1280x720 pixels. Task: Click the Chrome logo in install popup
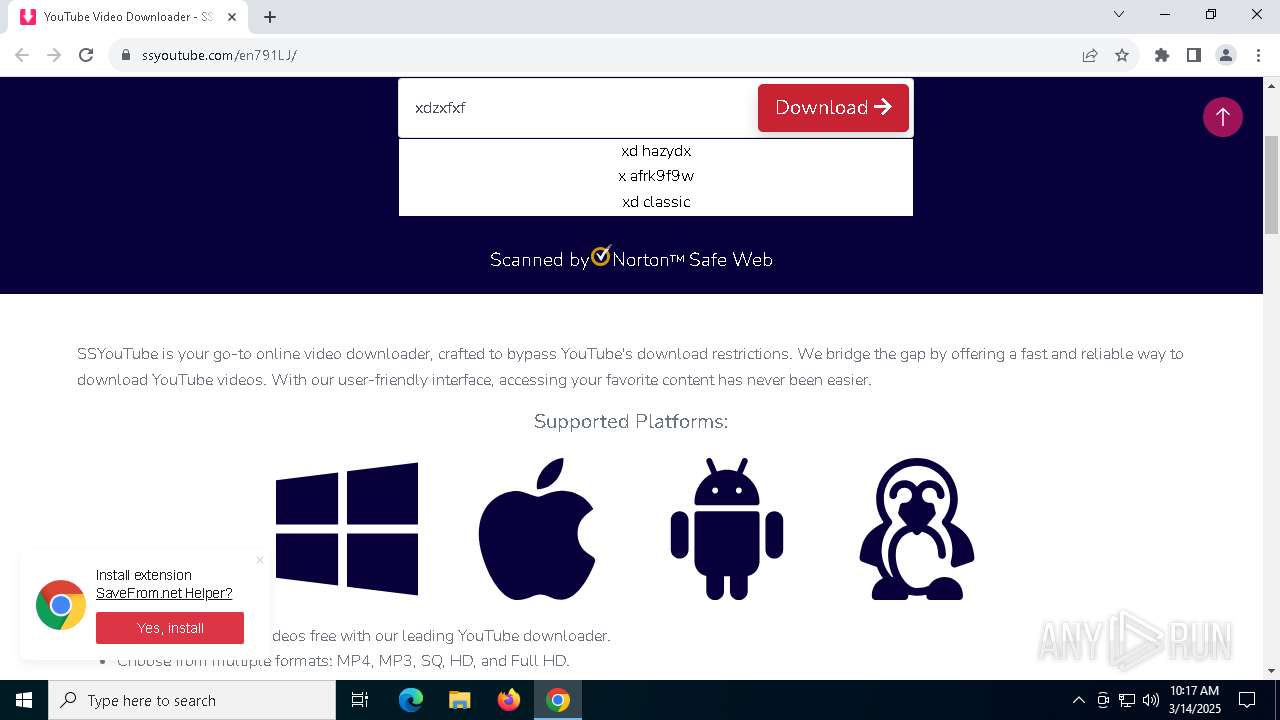pos(61,605)
